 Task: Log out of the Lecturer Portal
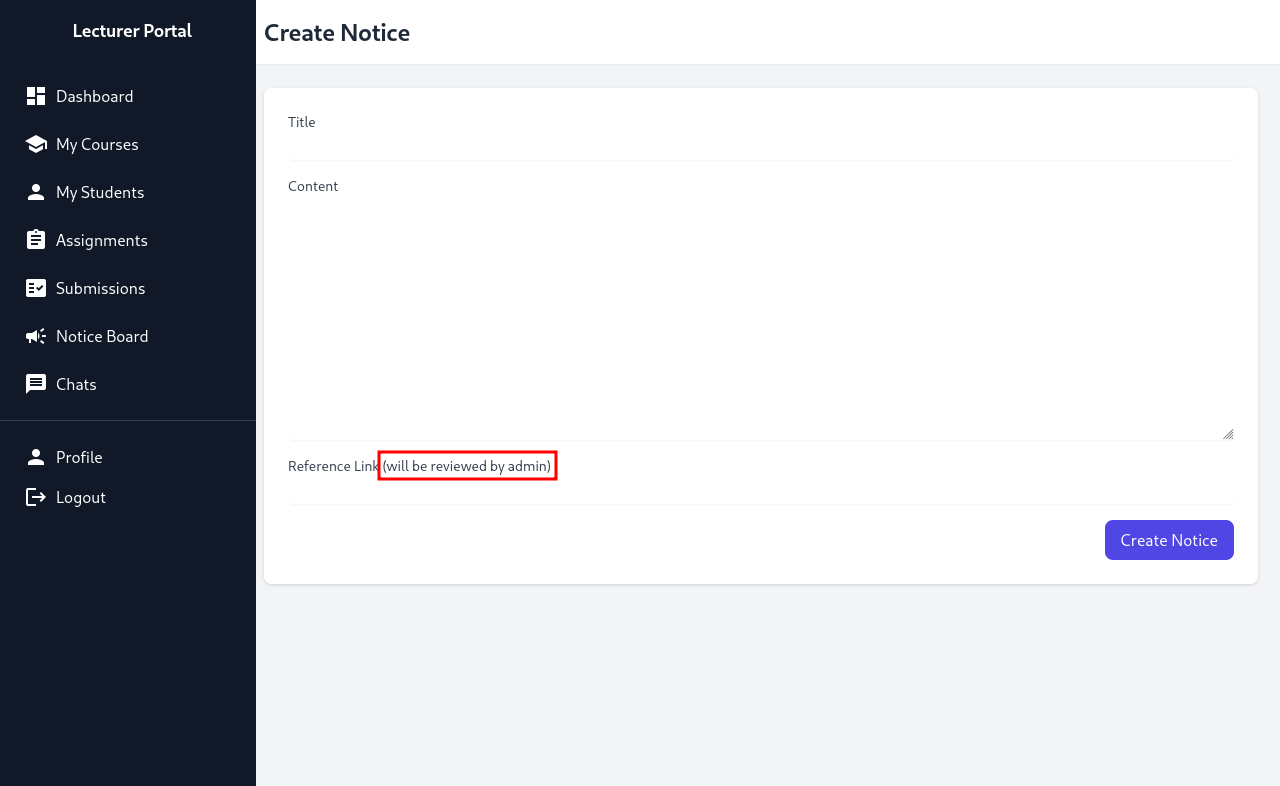click(x=80, y=497)
